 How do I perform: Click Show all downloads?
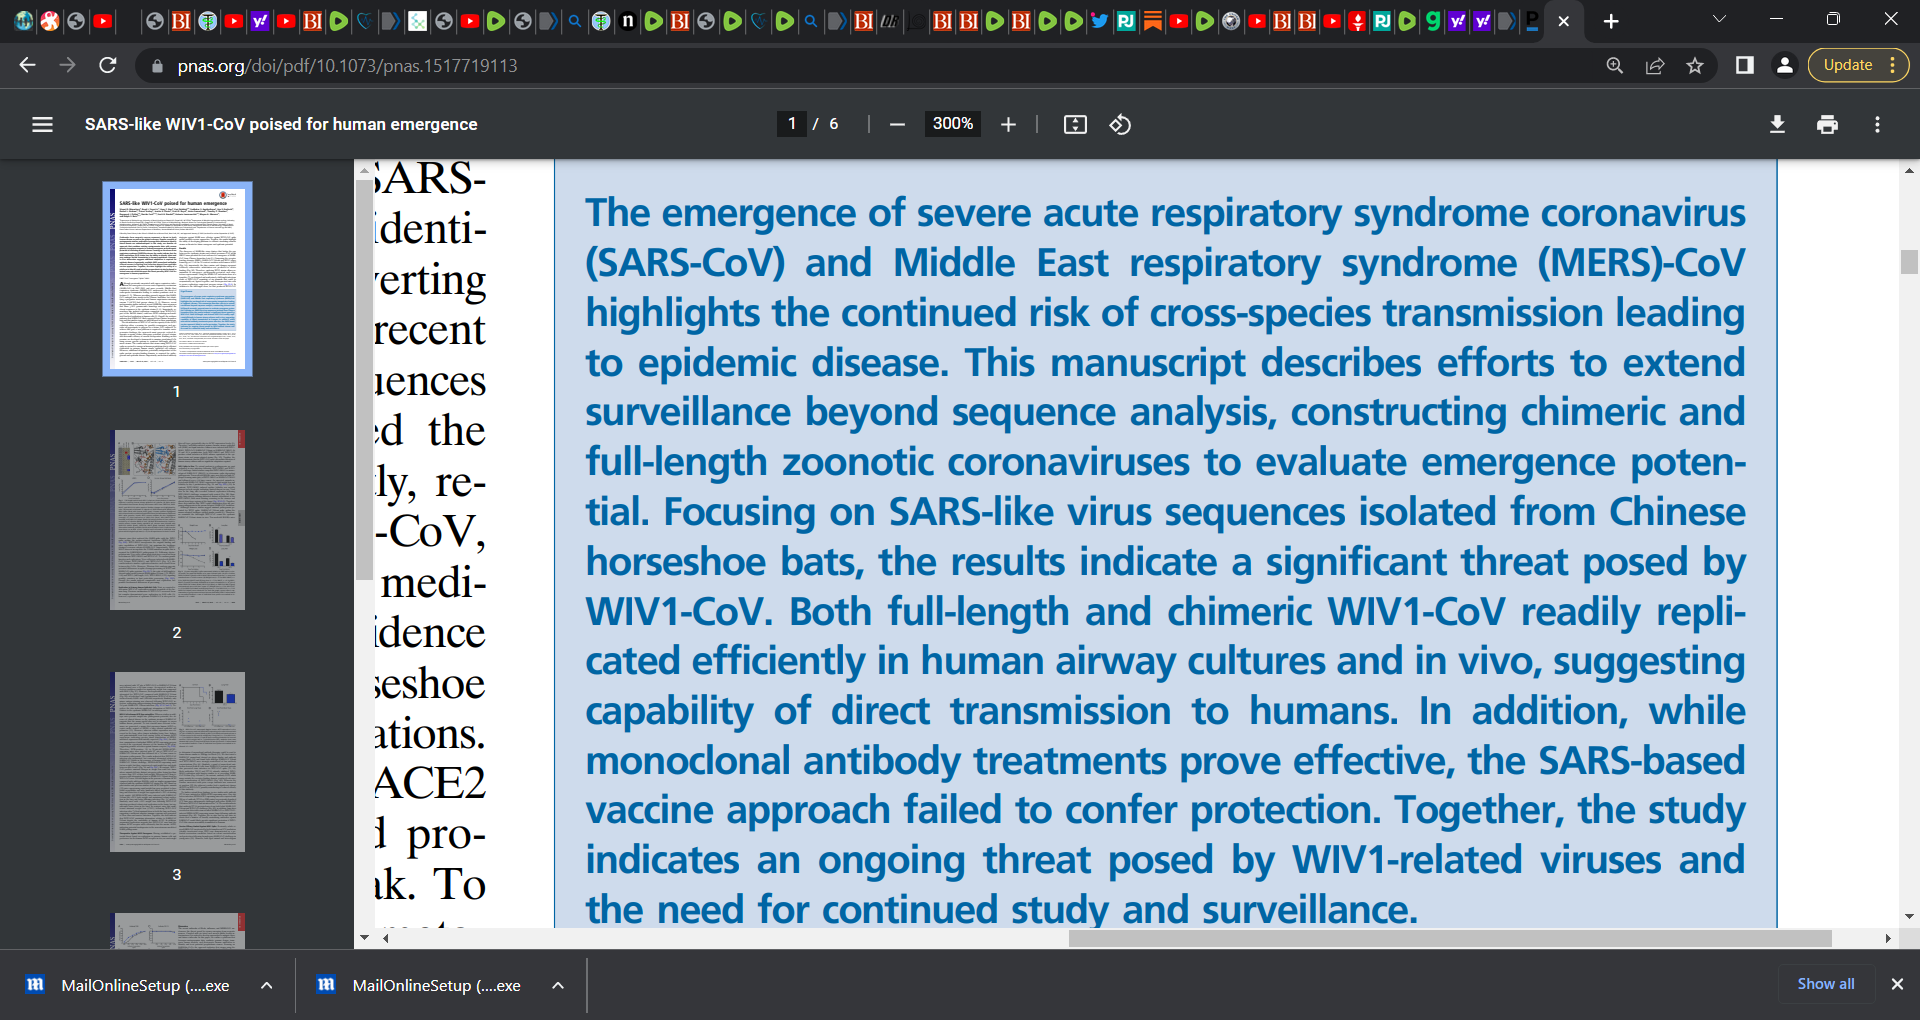tap(1826, 984)
